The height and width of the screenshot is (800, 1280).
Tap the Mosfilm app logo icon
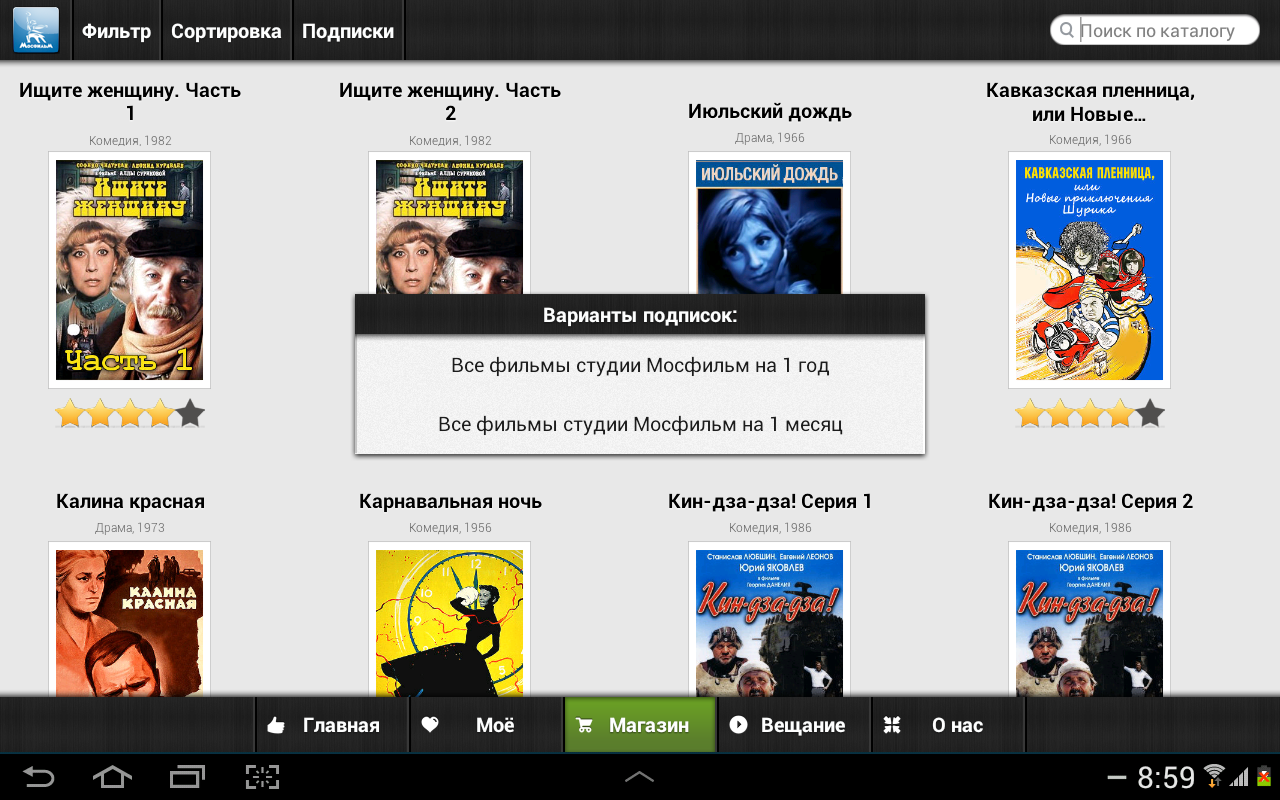pos(35,30)
